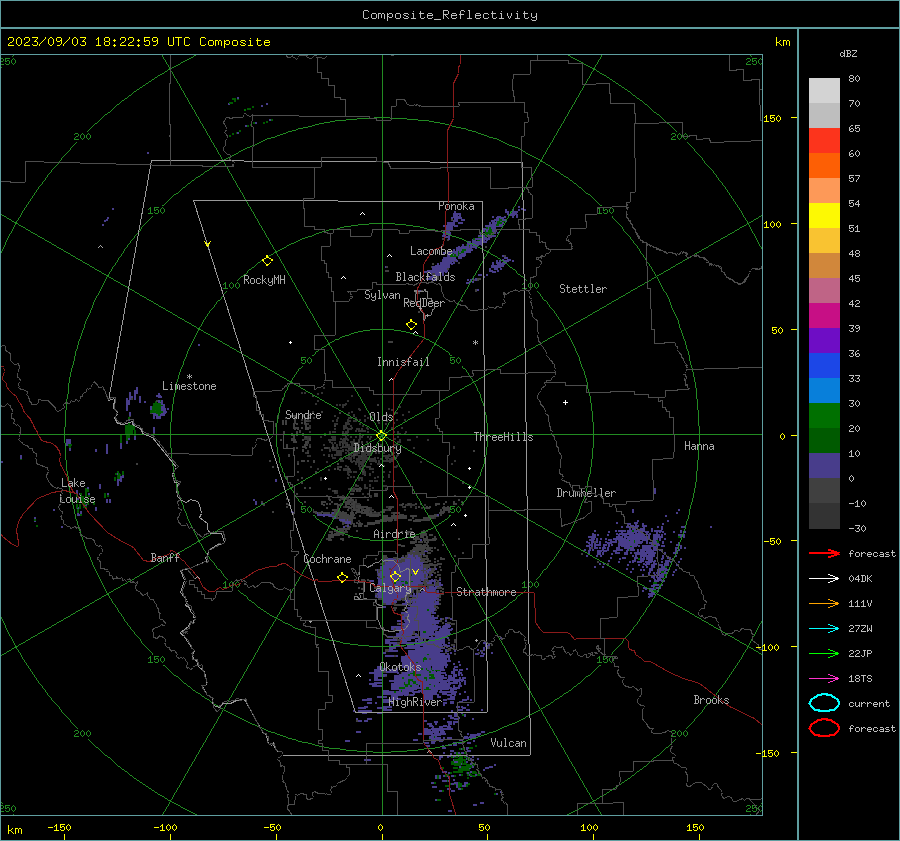Click the 04DK legend text
This screenshot has width=900, height=841.
point(860,578)
